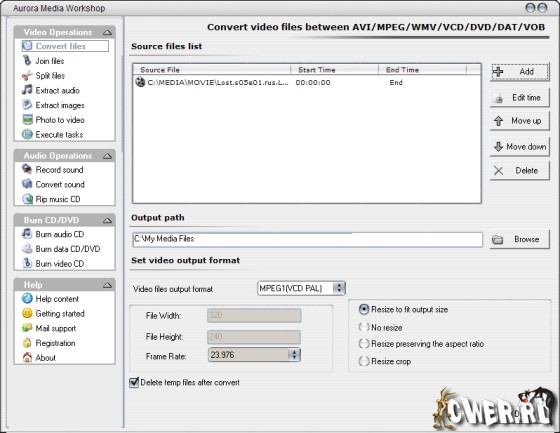Select the Resize crop radio button
The image size is (560, 433).
pos(364,361)
